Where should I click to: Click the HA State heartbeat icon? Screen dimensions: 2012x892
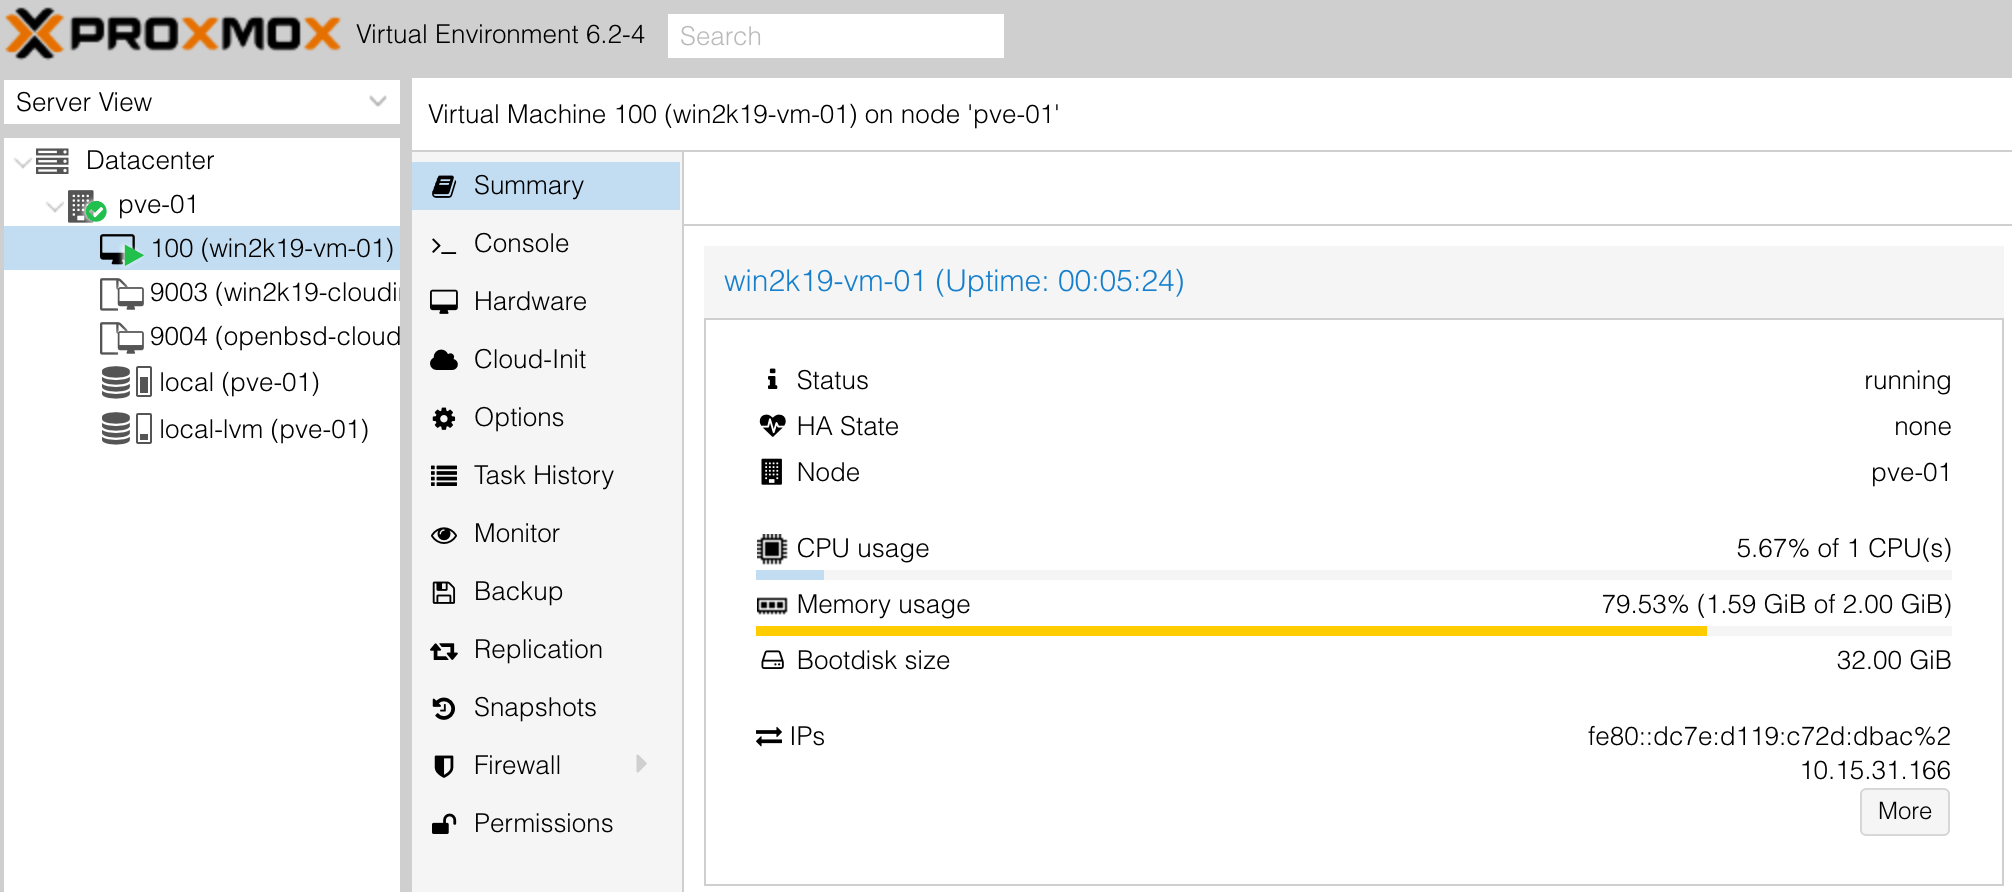pos(772,426)
